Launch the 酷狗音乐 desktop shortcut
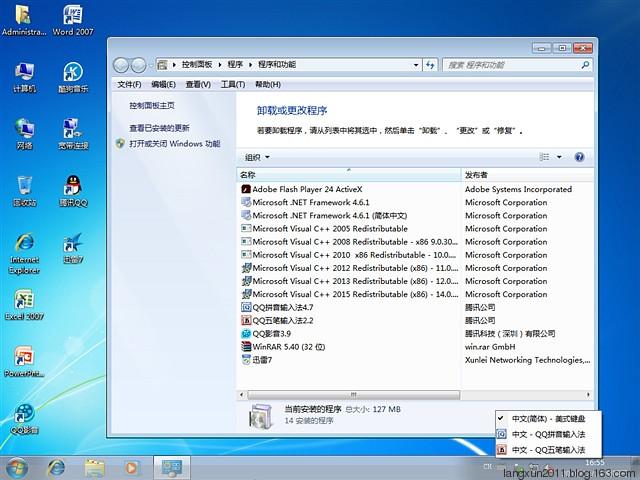This screenshot has width=640, height=480. coord(73,78)
